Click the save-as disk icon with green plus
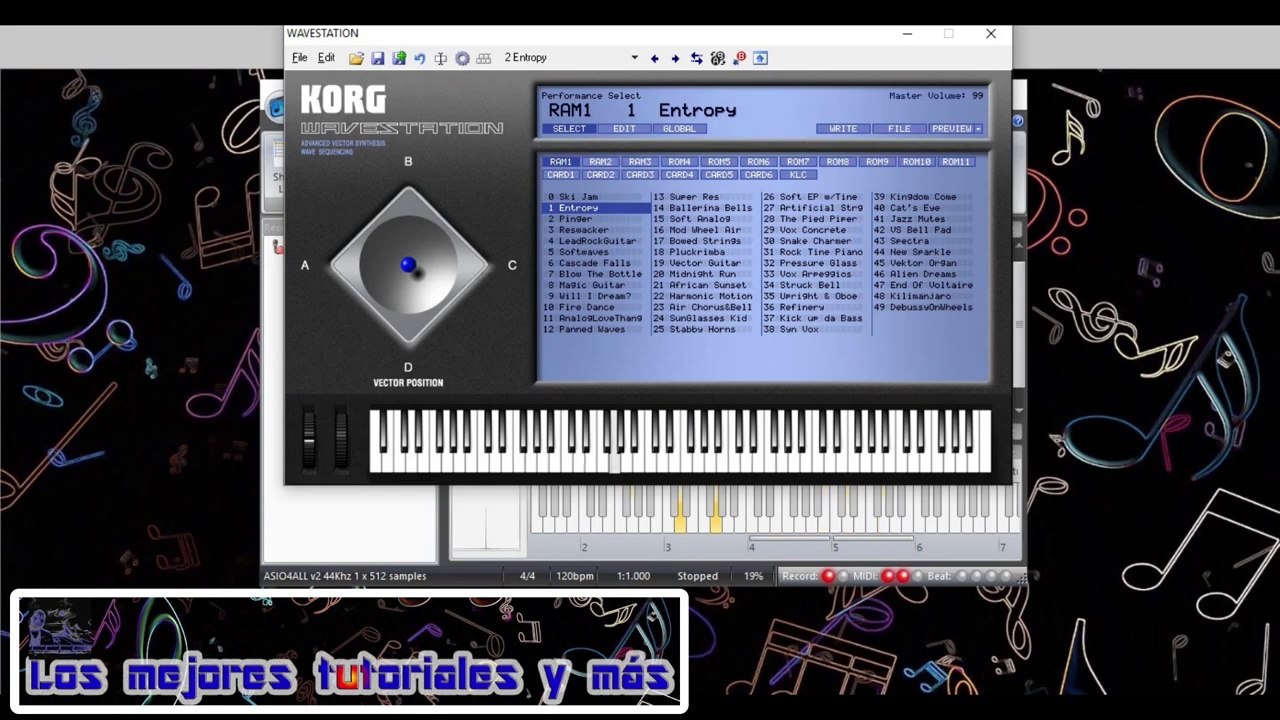This screenshot has width=1280, height=720. point(399,59)
